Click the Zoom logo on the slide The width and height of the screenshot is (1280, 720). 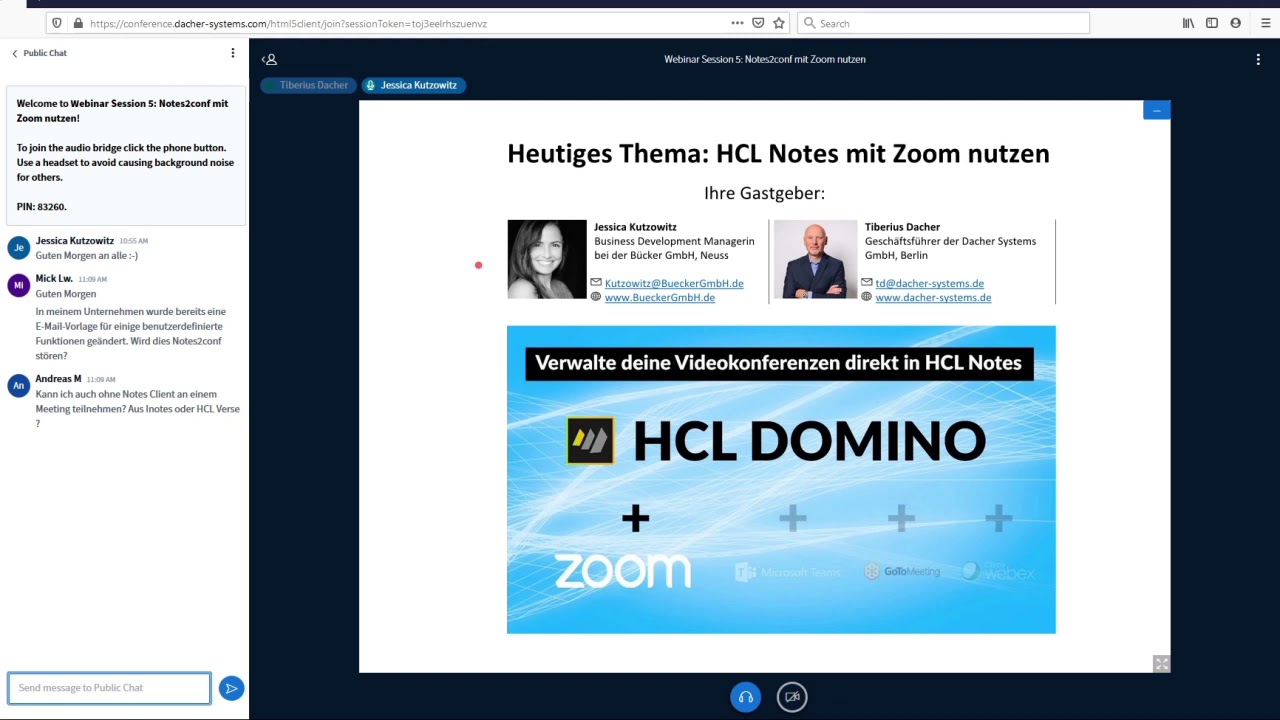(622, 571)
